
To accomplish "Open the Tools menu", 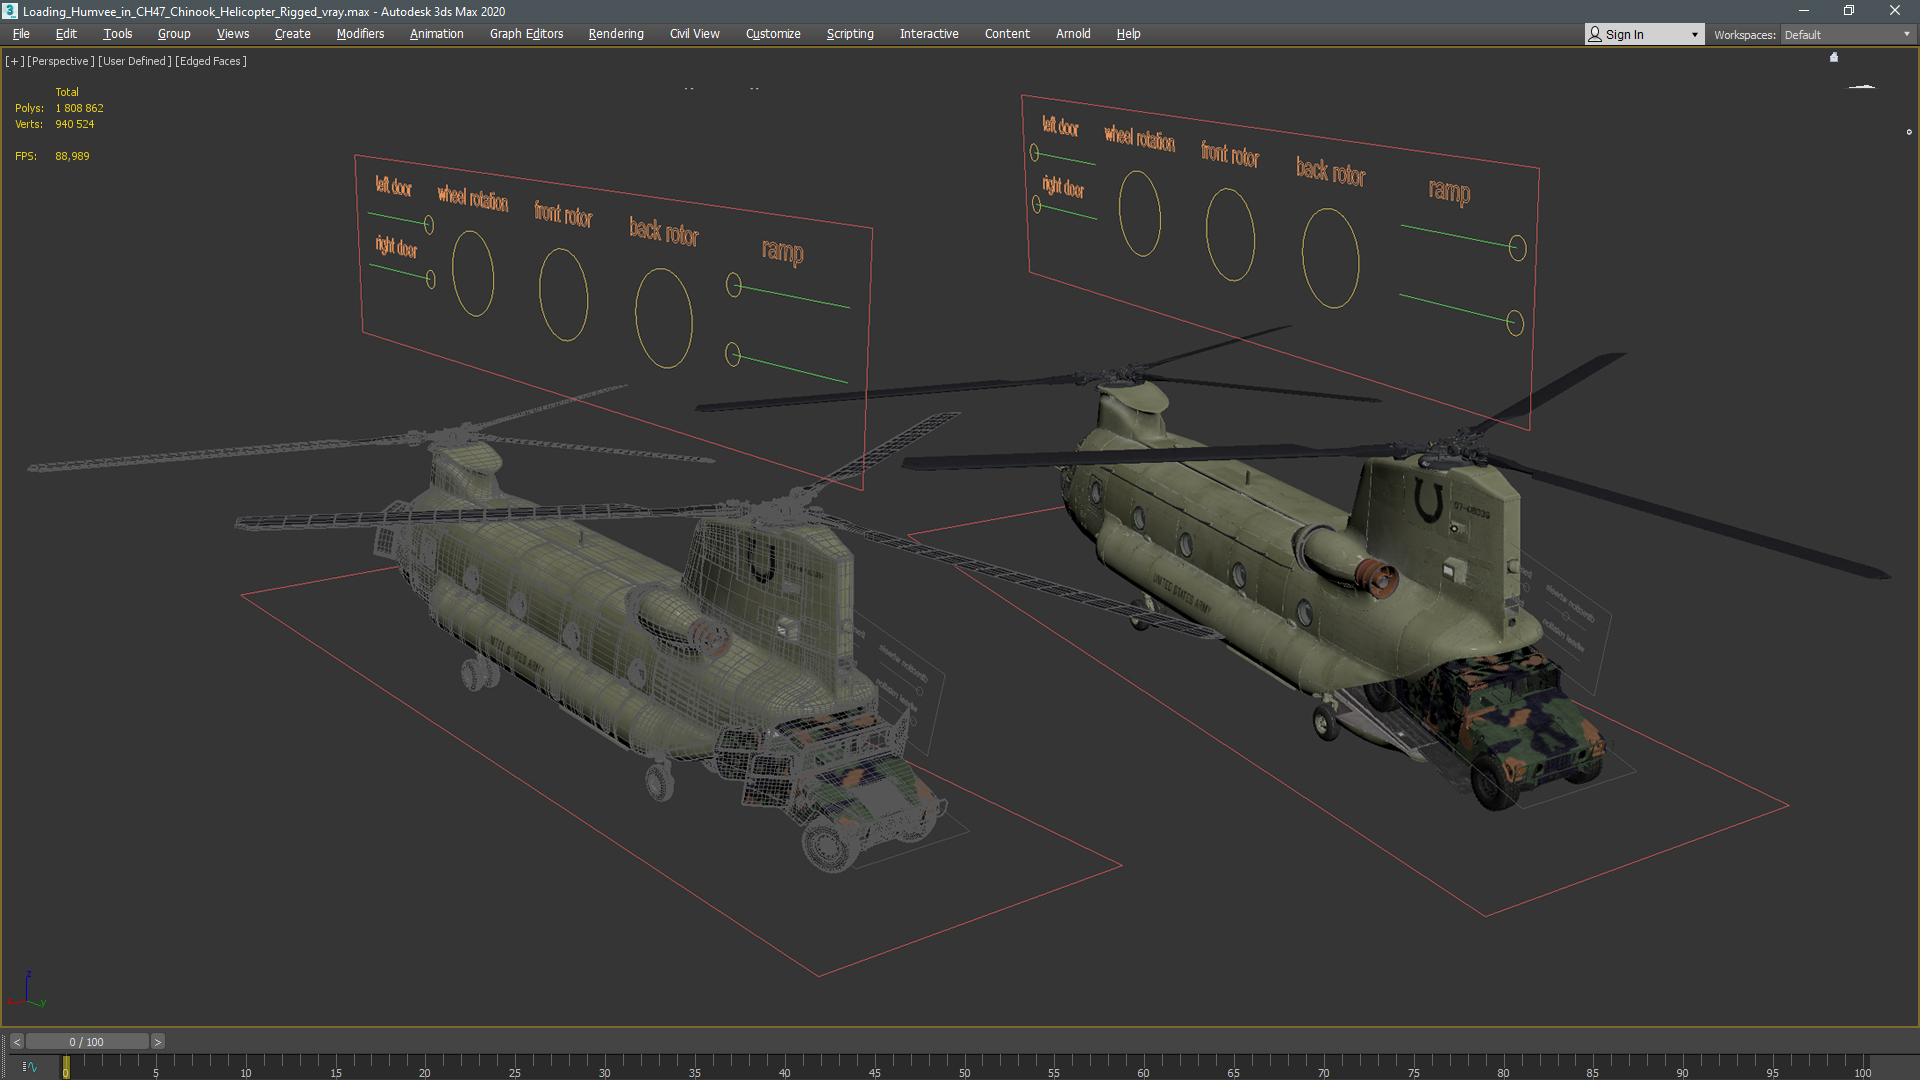I will (117, 34).
